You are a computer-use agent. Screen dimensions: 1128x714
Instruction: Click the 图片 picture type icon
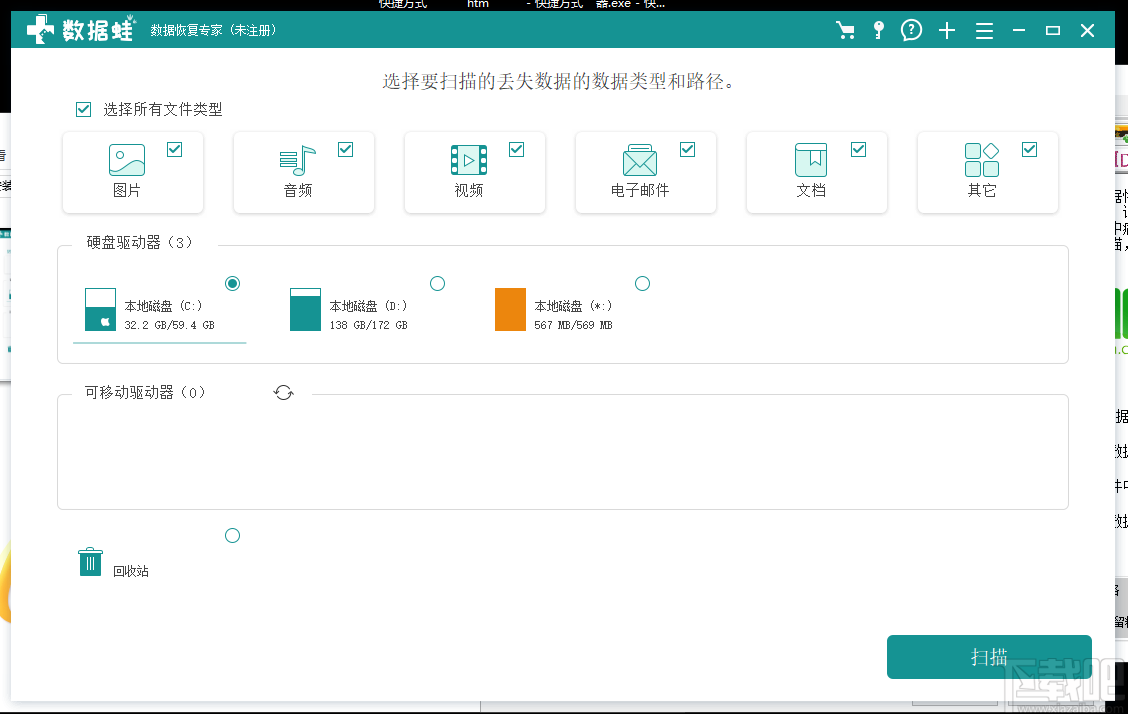[127, 160]
